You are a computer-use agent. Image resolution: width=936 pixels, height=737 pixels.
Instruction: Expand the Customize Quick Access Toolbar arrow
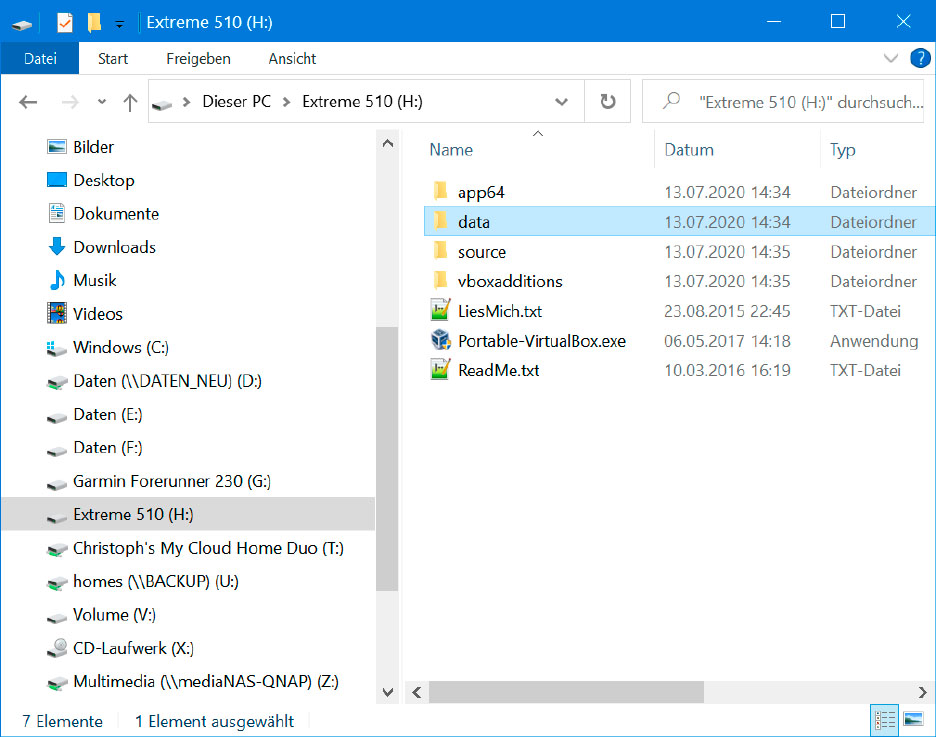(119, 21)
